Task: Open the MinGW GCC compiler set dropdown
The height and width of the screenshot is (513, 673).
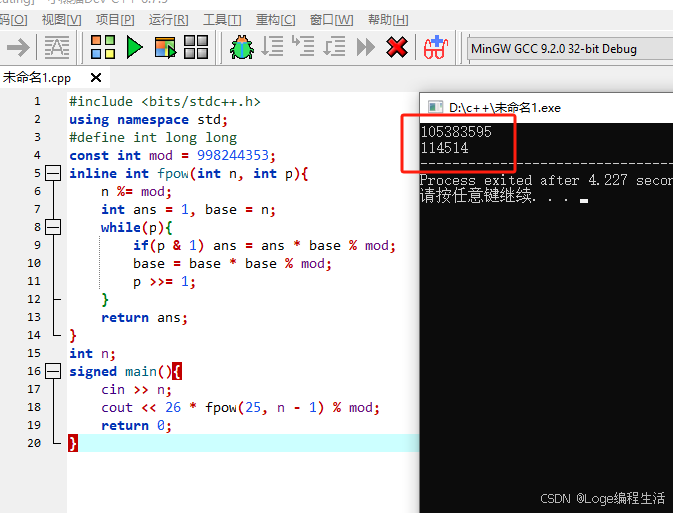Action: coord(570,49)
